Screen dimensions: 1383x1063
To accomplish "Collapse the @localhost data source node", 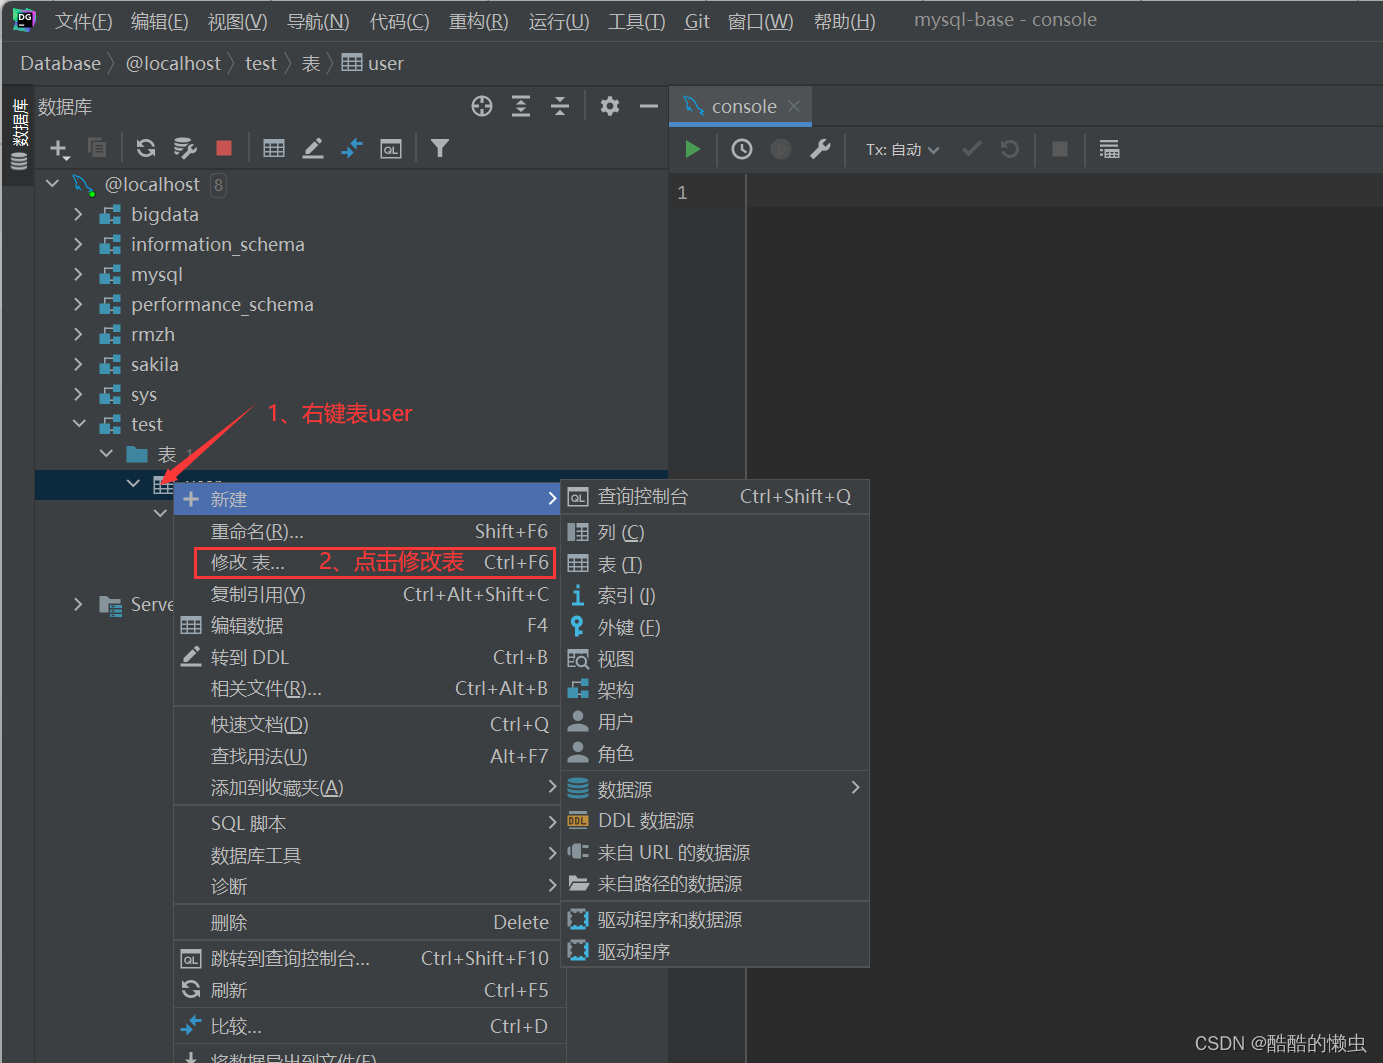I will tap(53, 184).
